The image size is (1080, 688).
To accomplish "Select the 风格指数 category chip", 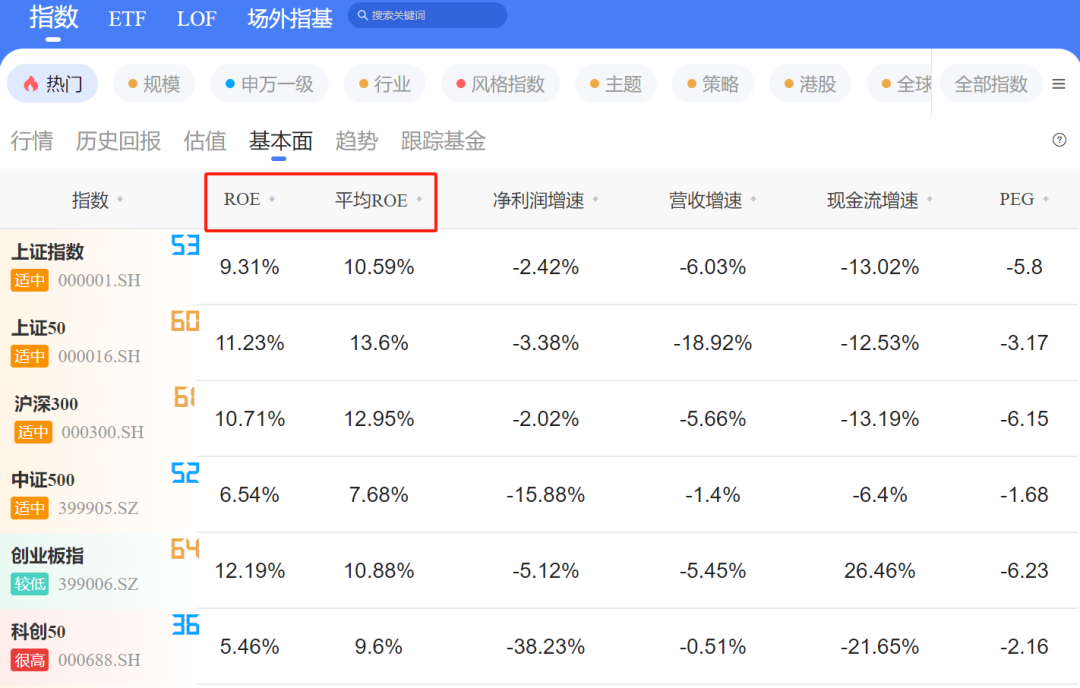I will tap(500, 84).
